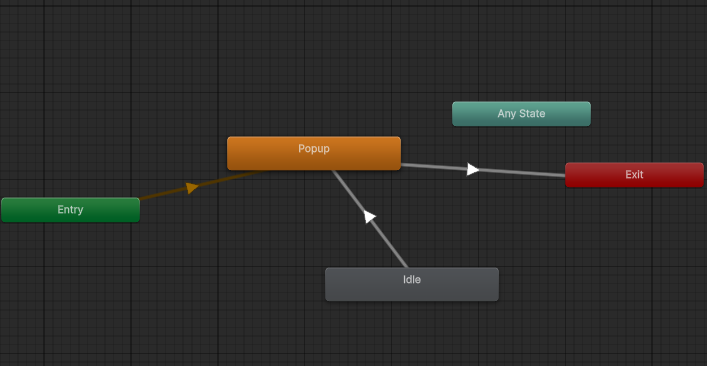Select the red Exit node
Viewport: 707px width, 366px height.
tap(634, 175)
